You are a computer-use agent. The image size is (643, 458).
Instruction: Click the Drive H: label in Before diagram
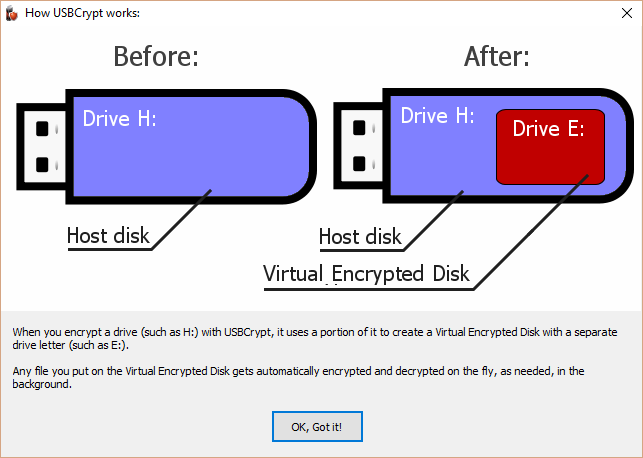pyautogui.click(x=119, y=119)
